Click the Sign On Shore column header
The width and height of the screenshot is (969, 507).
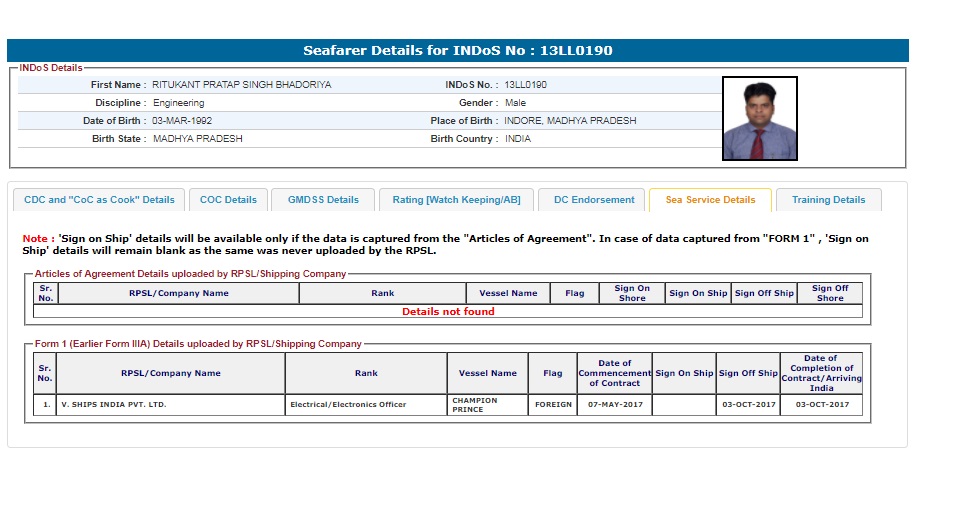(x=631, y=293)
